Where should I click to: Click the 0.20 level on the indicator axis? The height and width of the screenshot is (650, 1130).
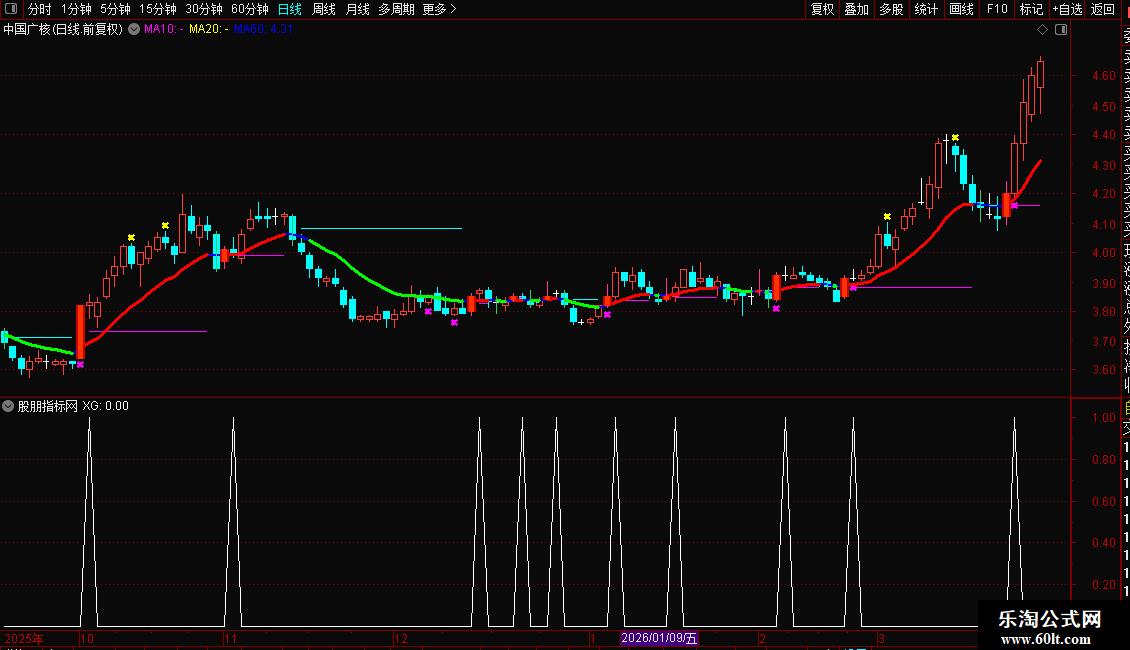point(1103,585)
